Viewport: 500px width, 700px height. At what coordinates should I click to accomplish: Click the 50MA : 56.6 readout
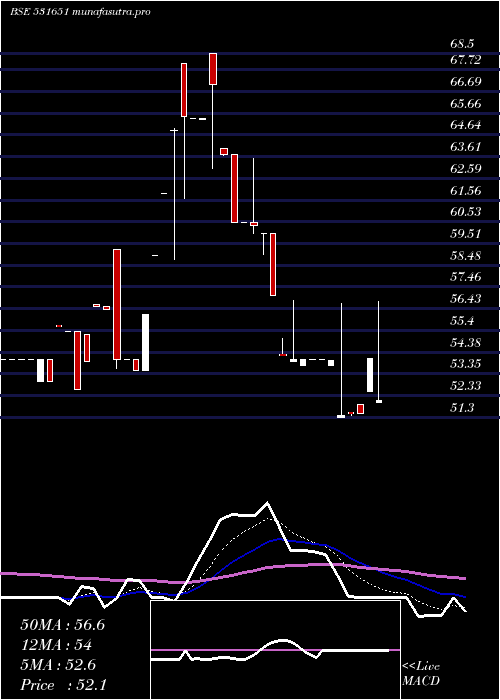[x=62, y=625]
